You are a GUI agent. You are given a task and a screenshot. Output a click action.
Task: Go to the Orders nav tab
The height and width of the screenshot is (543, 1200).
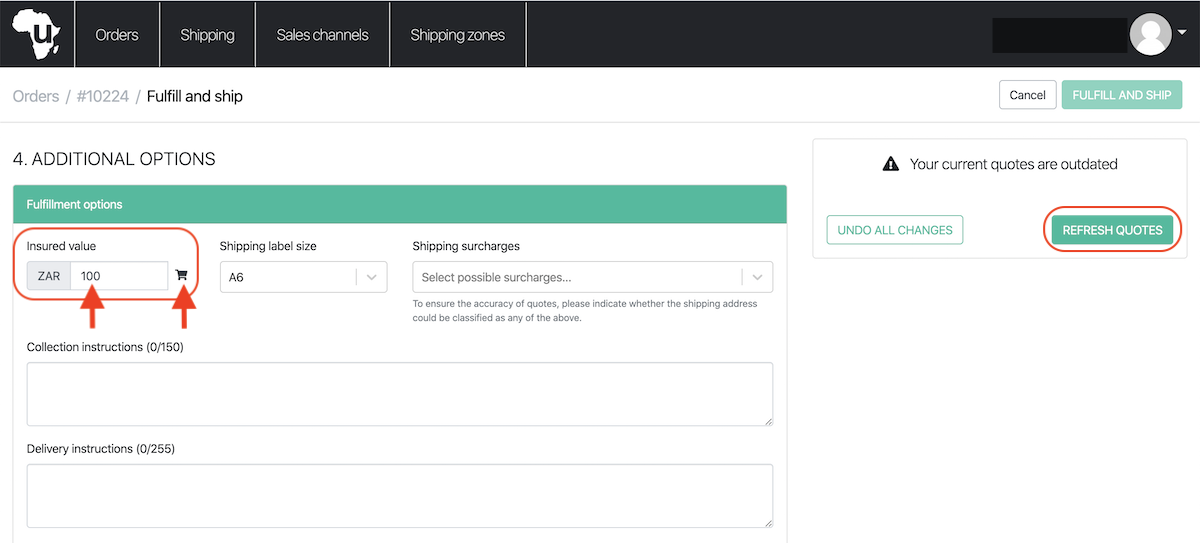pos(117,35)
